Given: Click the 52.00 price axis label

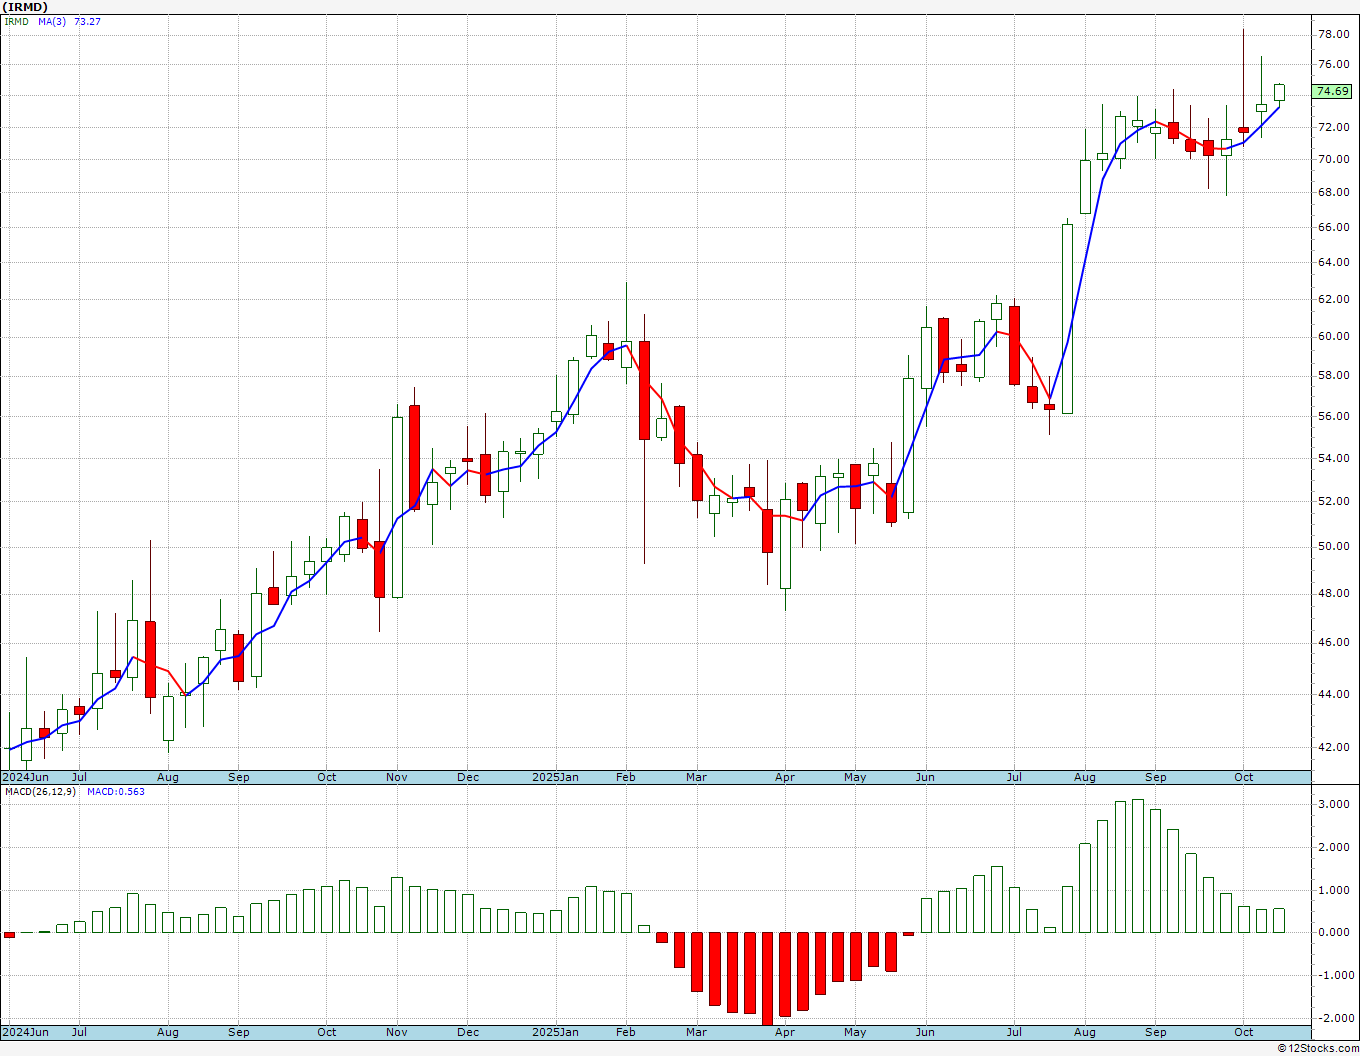Looking at the screenshot, I should click(x=1333, y=501).
